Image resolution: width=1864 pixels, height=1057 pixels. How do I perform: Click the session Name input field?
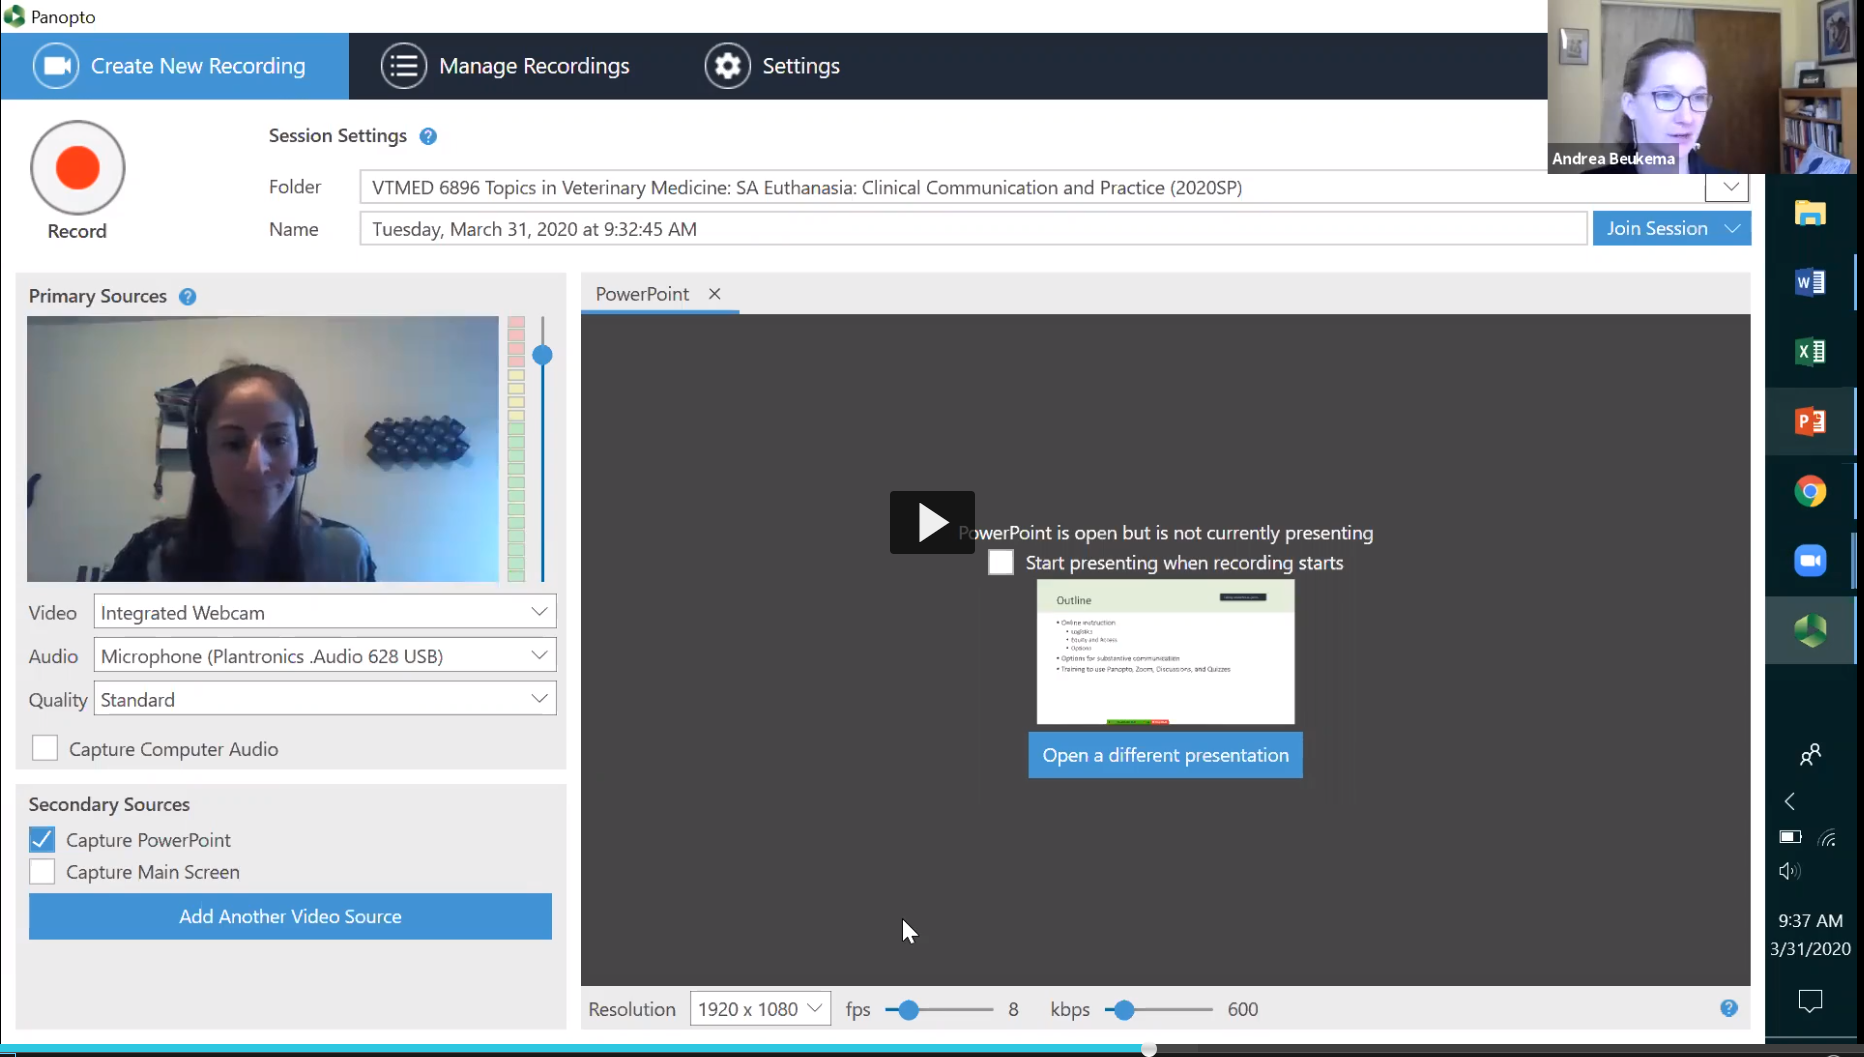point(973,229)
